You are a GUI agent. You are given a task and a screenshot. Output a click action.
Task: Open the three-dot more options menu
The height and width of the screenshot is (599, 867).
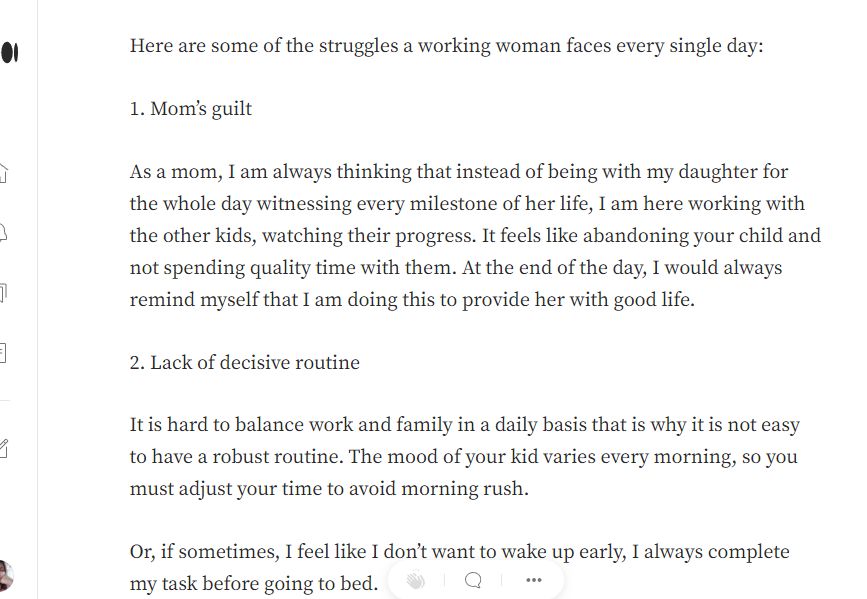533,580
